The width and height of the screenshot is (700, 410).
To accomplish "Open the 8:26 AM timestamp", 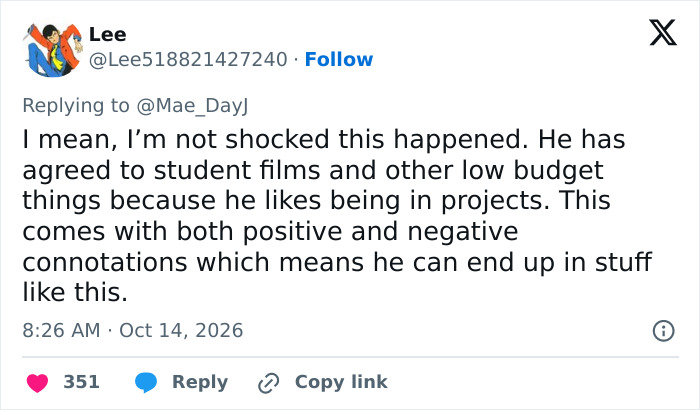I will pyautogui.click(x=61, y=331).
